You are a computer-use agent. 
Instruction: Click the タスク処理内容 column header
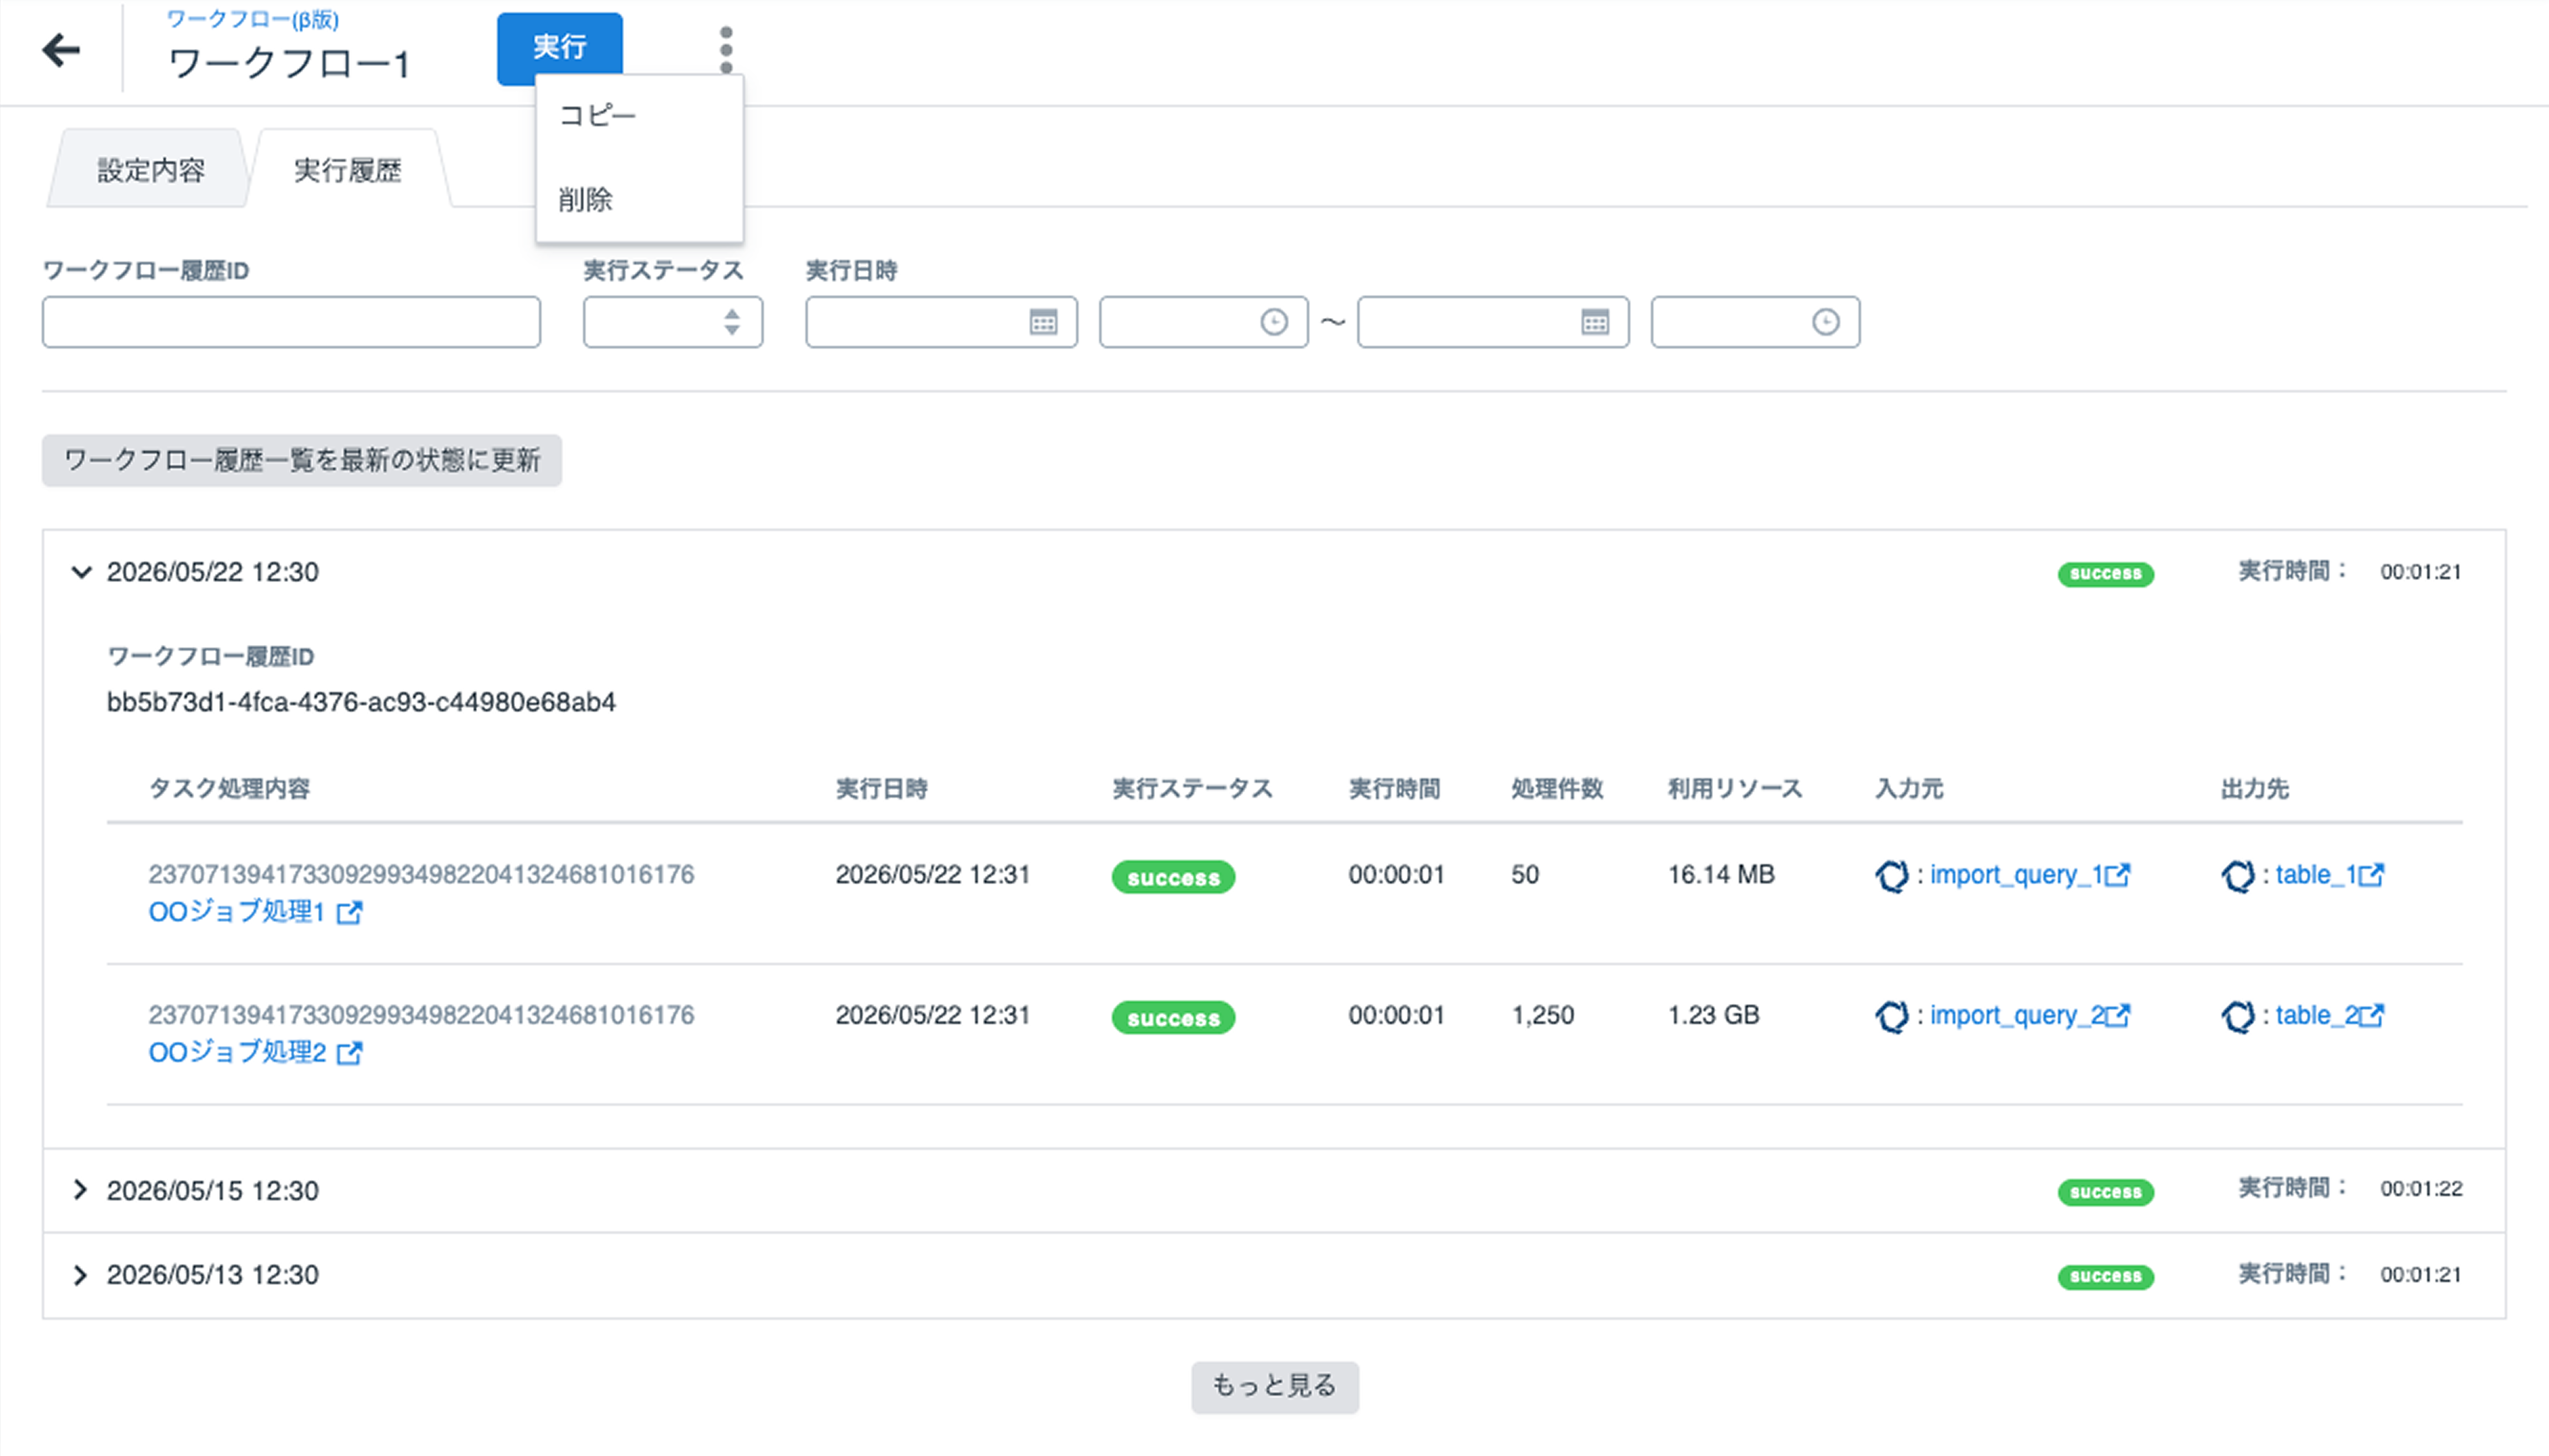tap(229, 788)
